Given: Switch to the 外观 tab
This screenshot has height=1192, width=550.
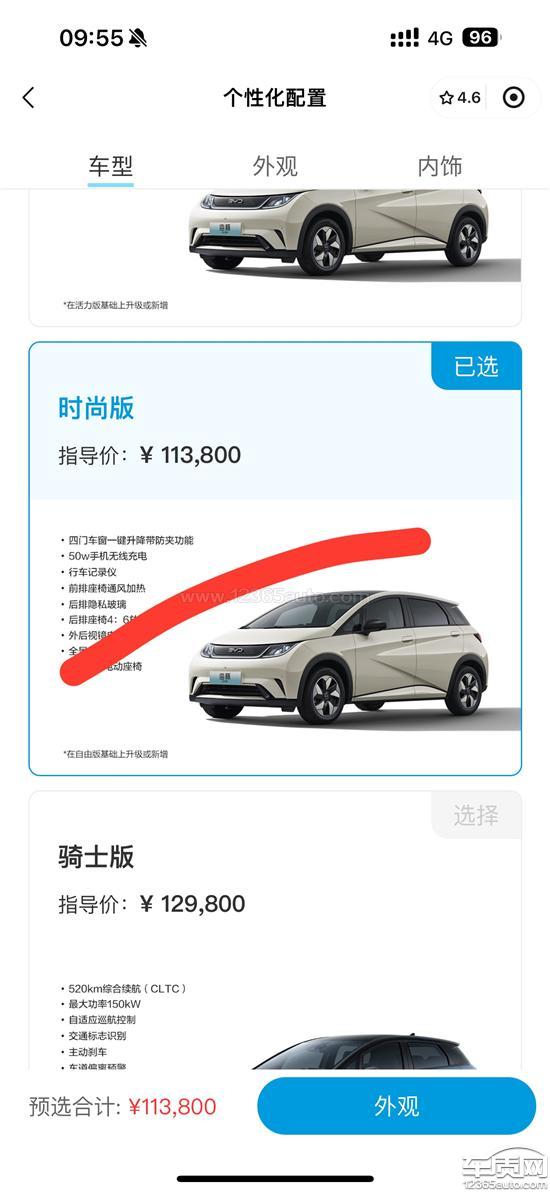Looking at the screenshot, I should [275, 166].
